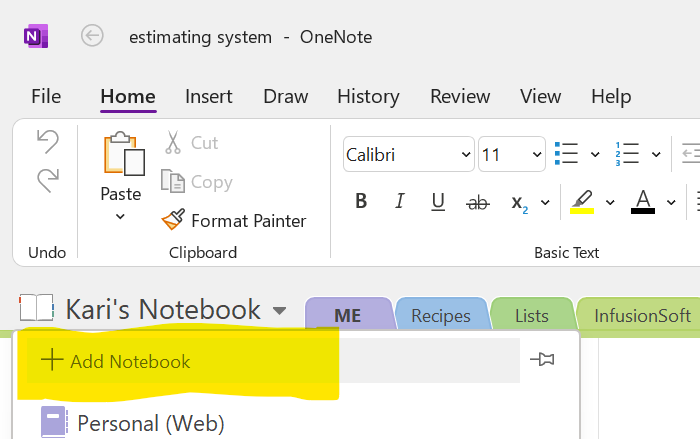The height and width of the screenshot is (439, 700).
Task: Cut the selected content
Action: click(190, 143)
